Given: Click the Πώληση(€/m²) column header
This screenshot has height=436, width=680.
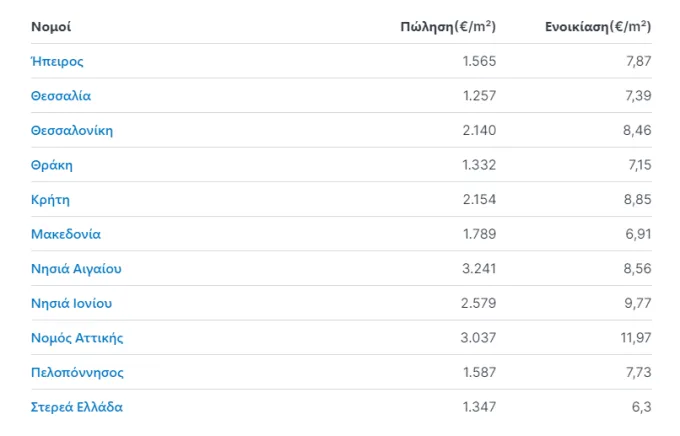Looking at the screenshot, I should click(x=448, y=27).
